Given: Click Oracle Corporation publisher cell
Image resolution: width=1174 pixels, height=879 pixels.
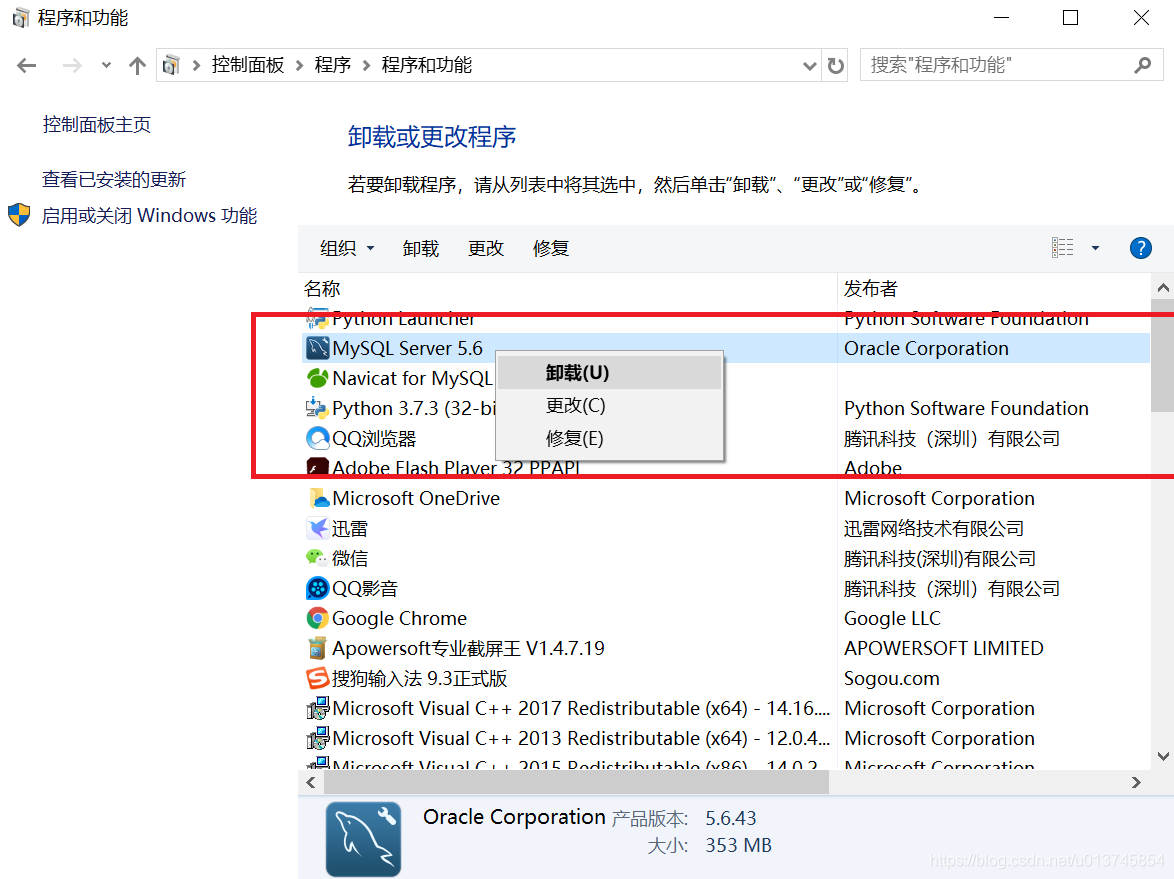Looking at the screenshot, I should pos(926,348).
